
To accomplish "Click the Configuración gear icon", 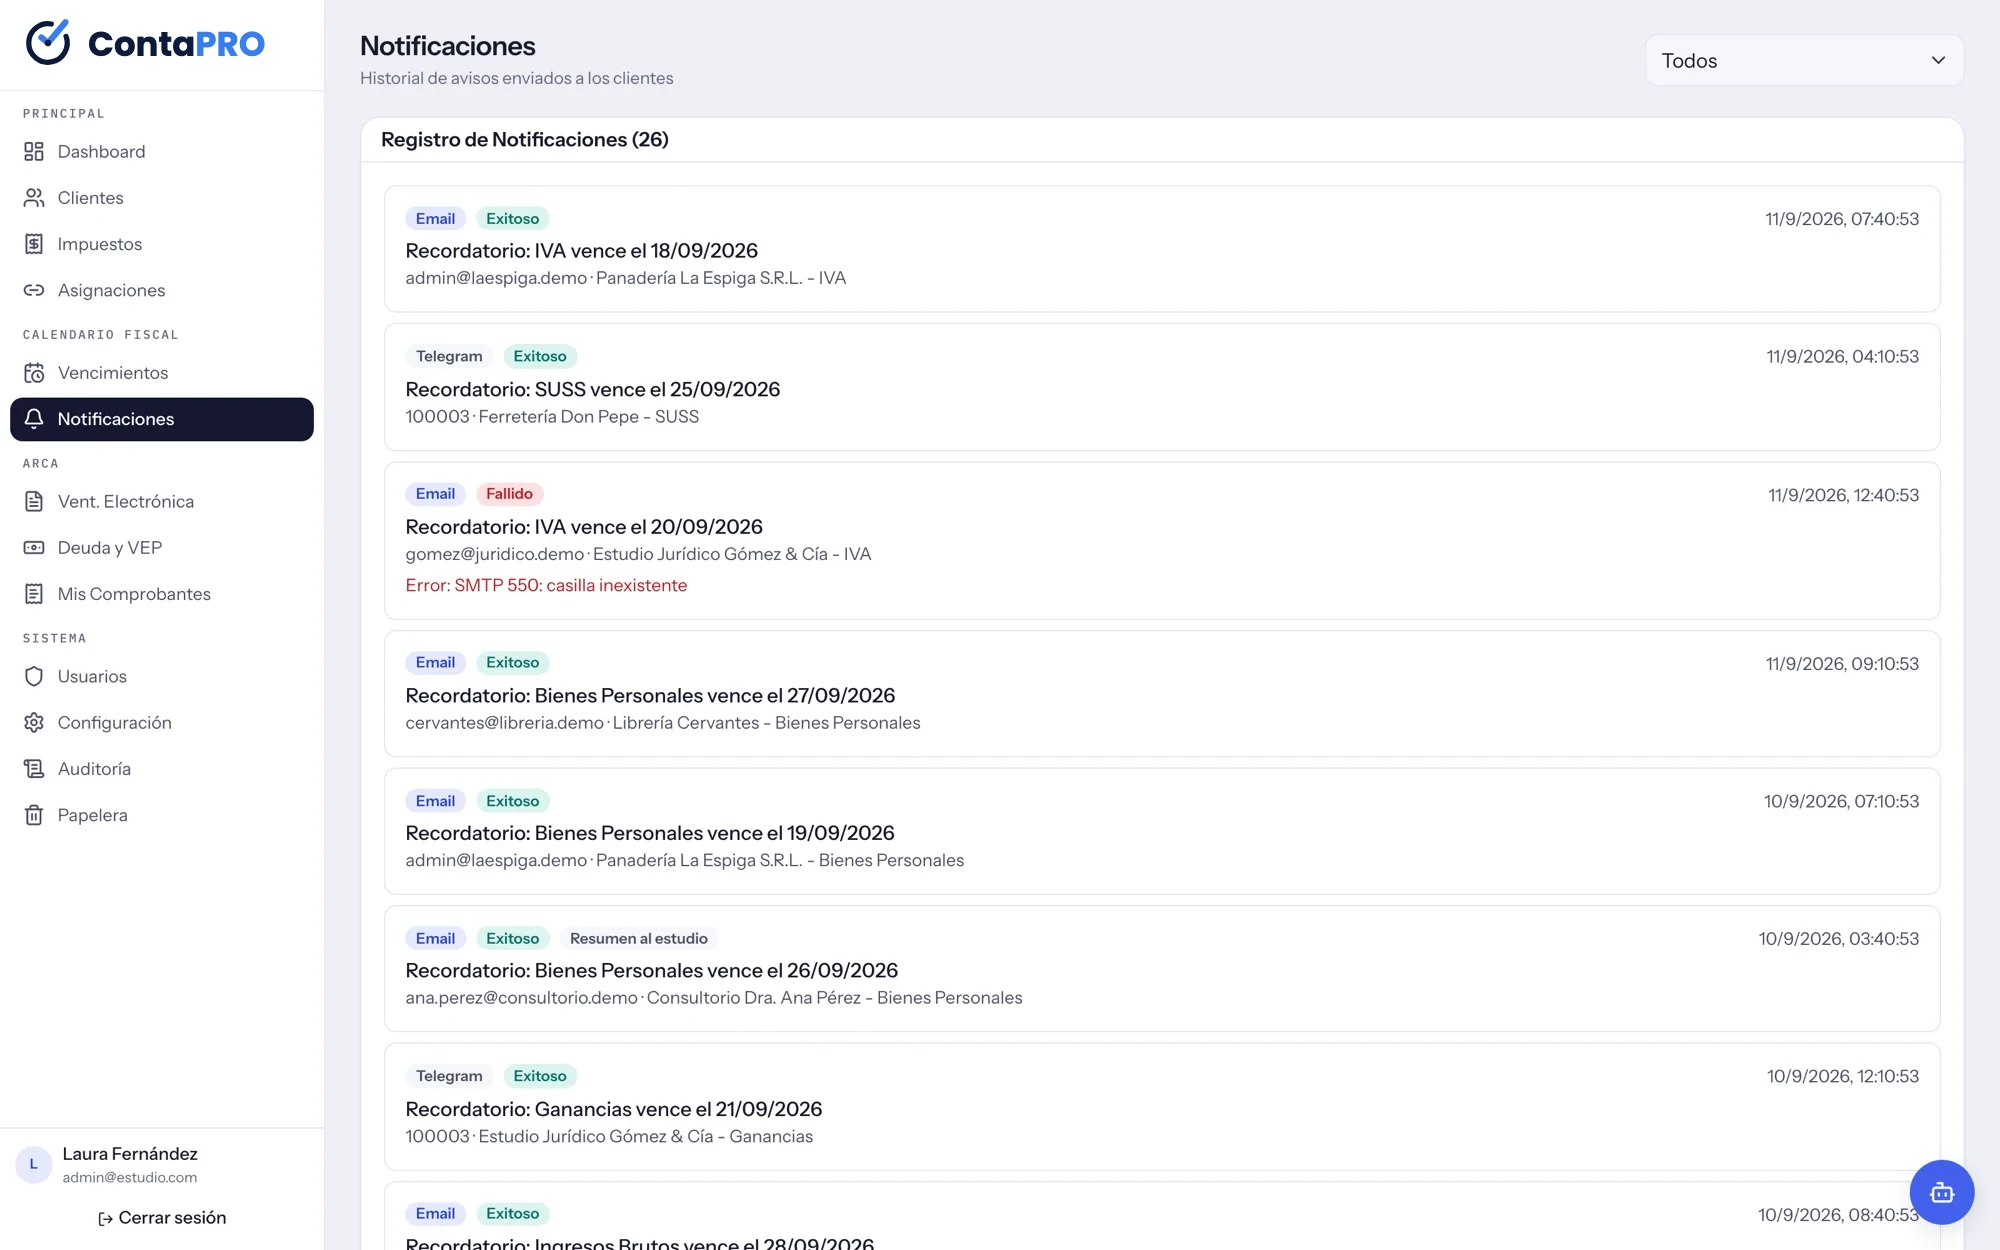I will (34, 723).
